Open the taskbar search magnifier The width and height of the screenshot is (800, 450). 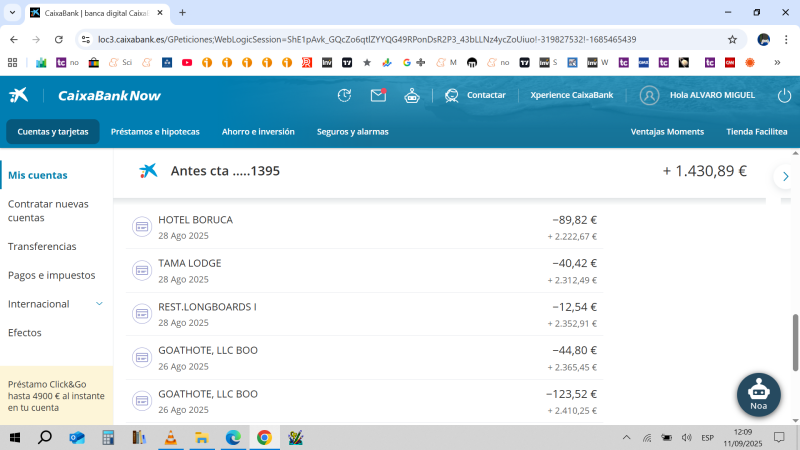(x=45, y=438)
